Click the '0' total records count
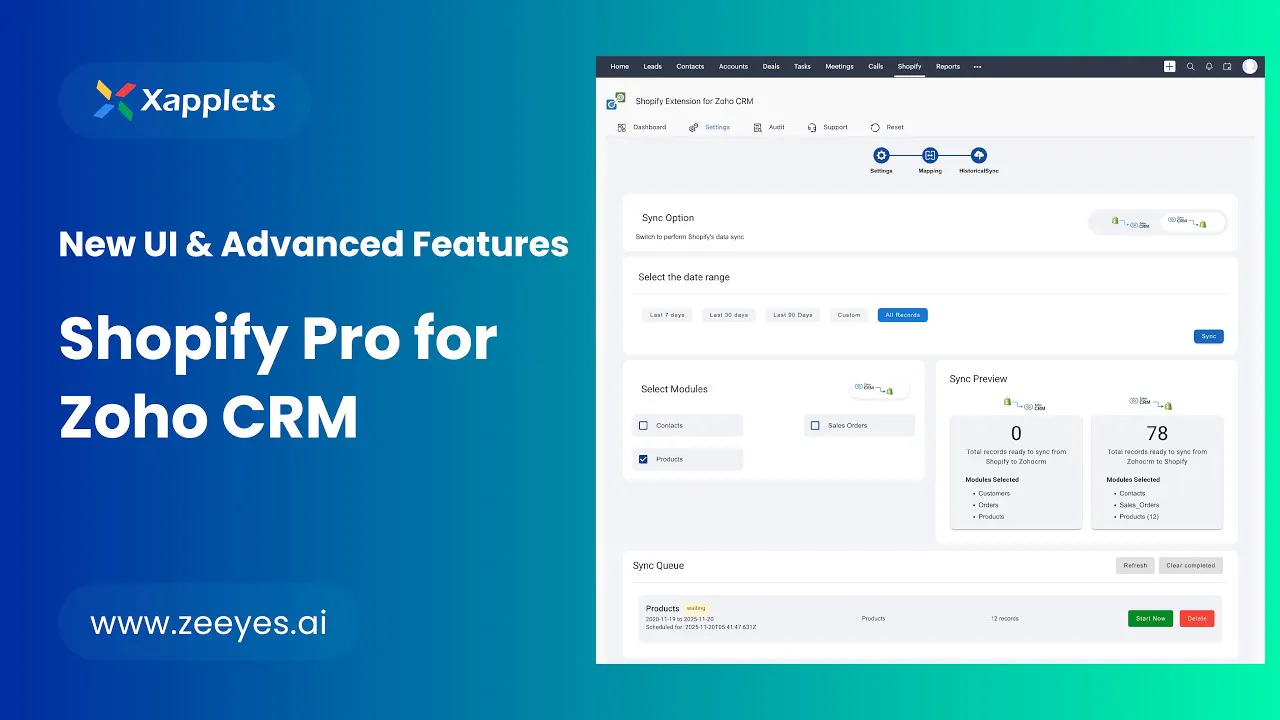 tap(1016, 433)
